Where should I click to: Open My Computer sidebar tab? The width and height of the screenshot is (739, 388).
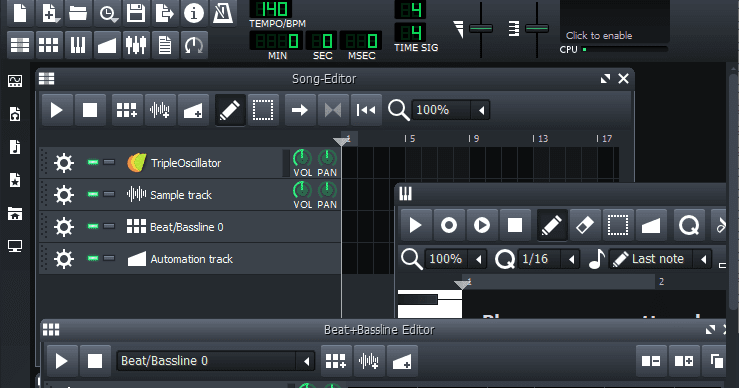coord(15,246)
